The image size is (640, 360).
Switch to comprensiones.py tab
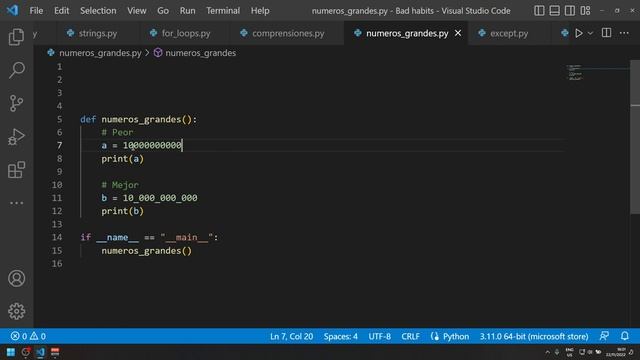(288, 33)
